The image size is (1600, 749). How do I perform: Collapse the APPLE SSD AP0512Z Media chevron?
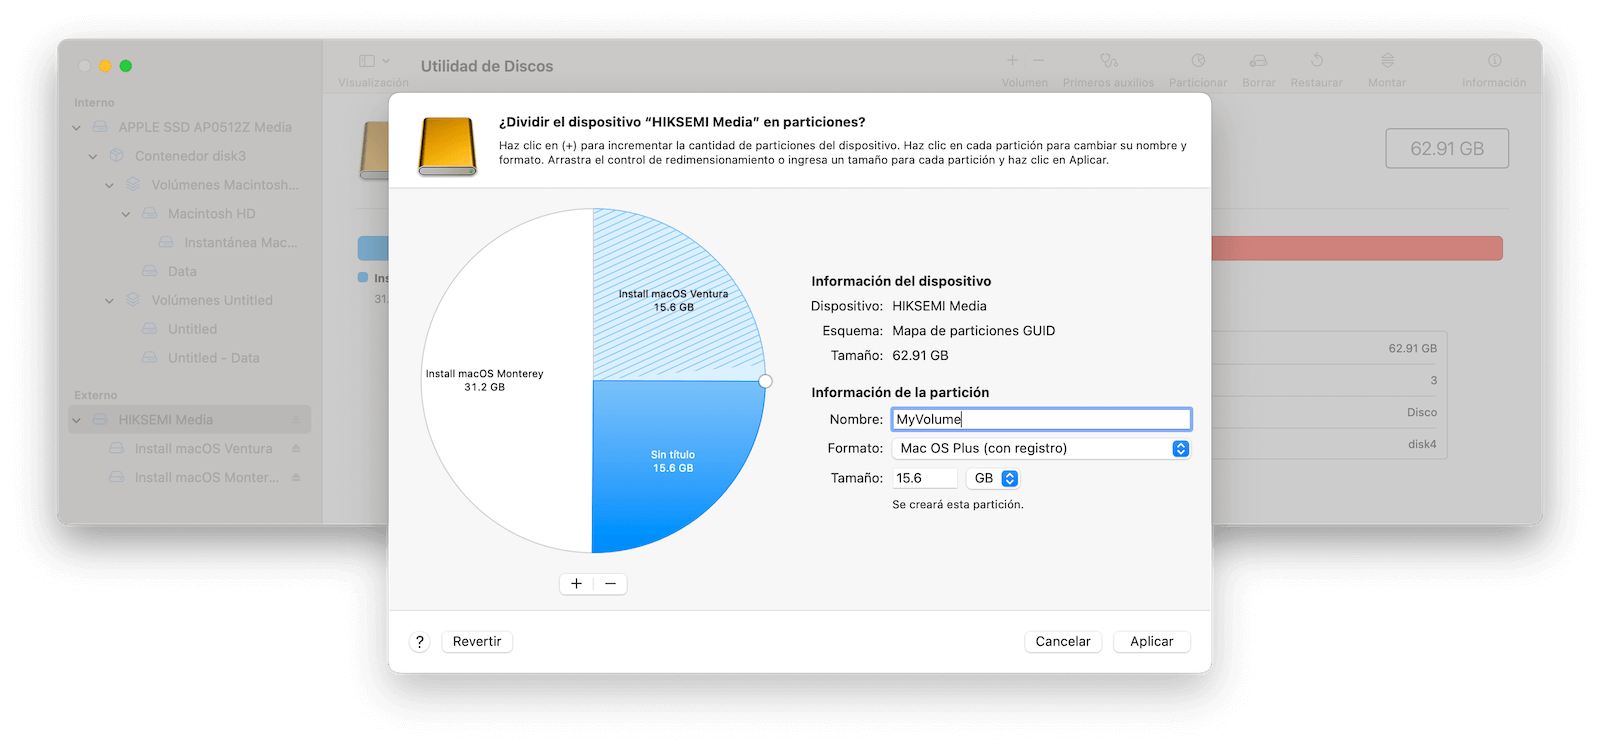[x=77, y=128]
